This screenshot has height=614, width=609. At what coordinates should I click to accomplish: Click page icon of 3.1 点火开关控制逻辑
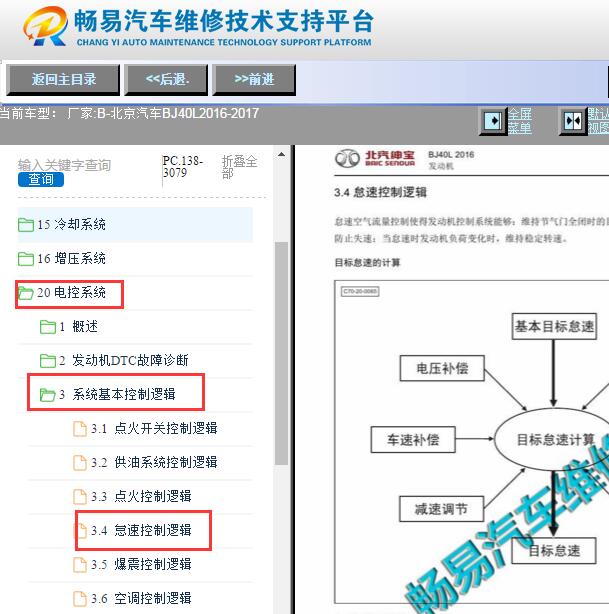point(80,428)
